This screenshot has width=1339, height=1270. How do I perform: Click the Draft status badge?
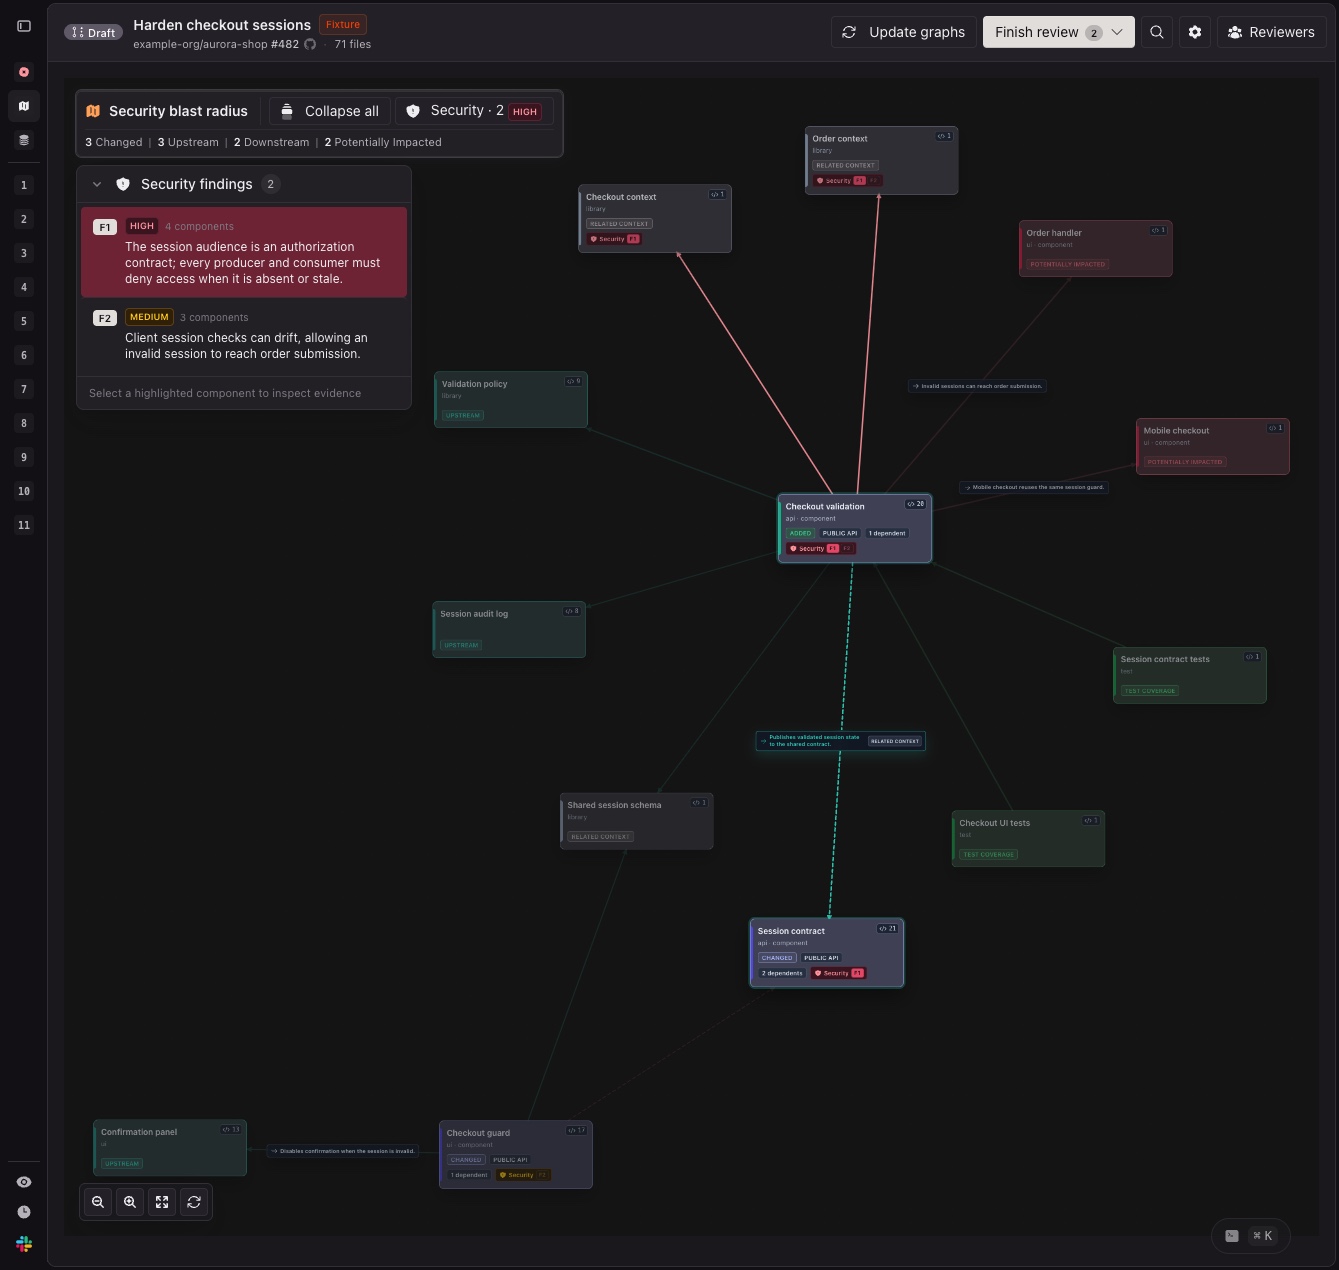tap(93, 32)
